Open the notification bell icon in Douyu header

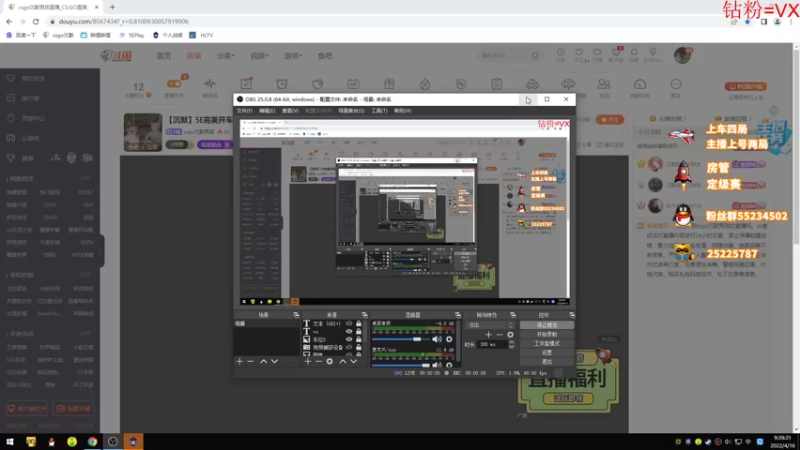[x=634, y=53]
